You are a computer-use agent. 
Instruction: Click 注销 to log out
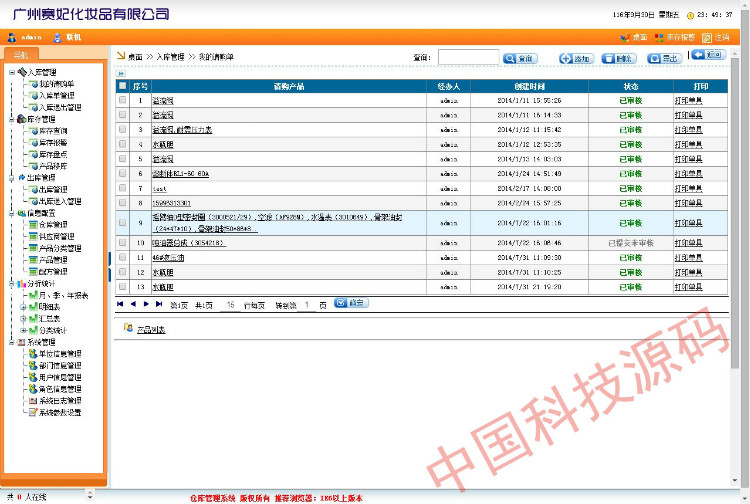(x=720, y=37)
